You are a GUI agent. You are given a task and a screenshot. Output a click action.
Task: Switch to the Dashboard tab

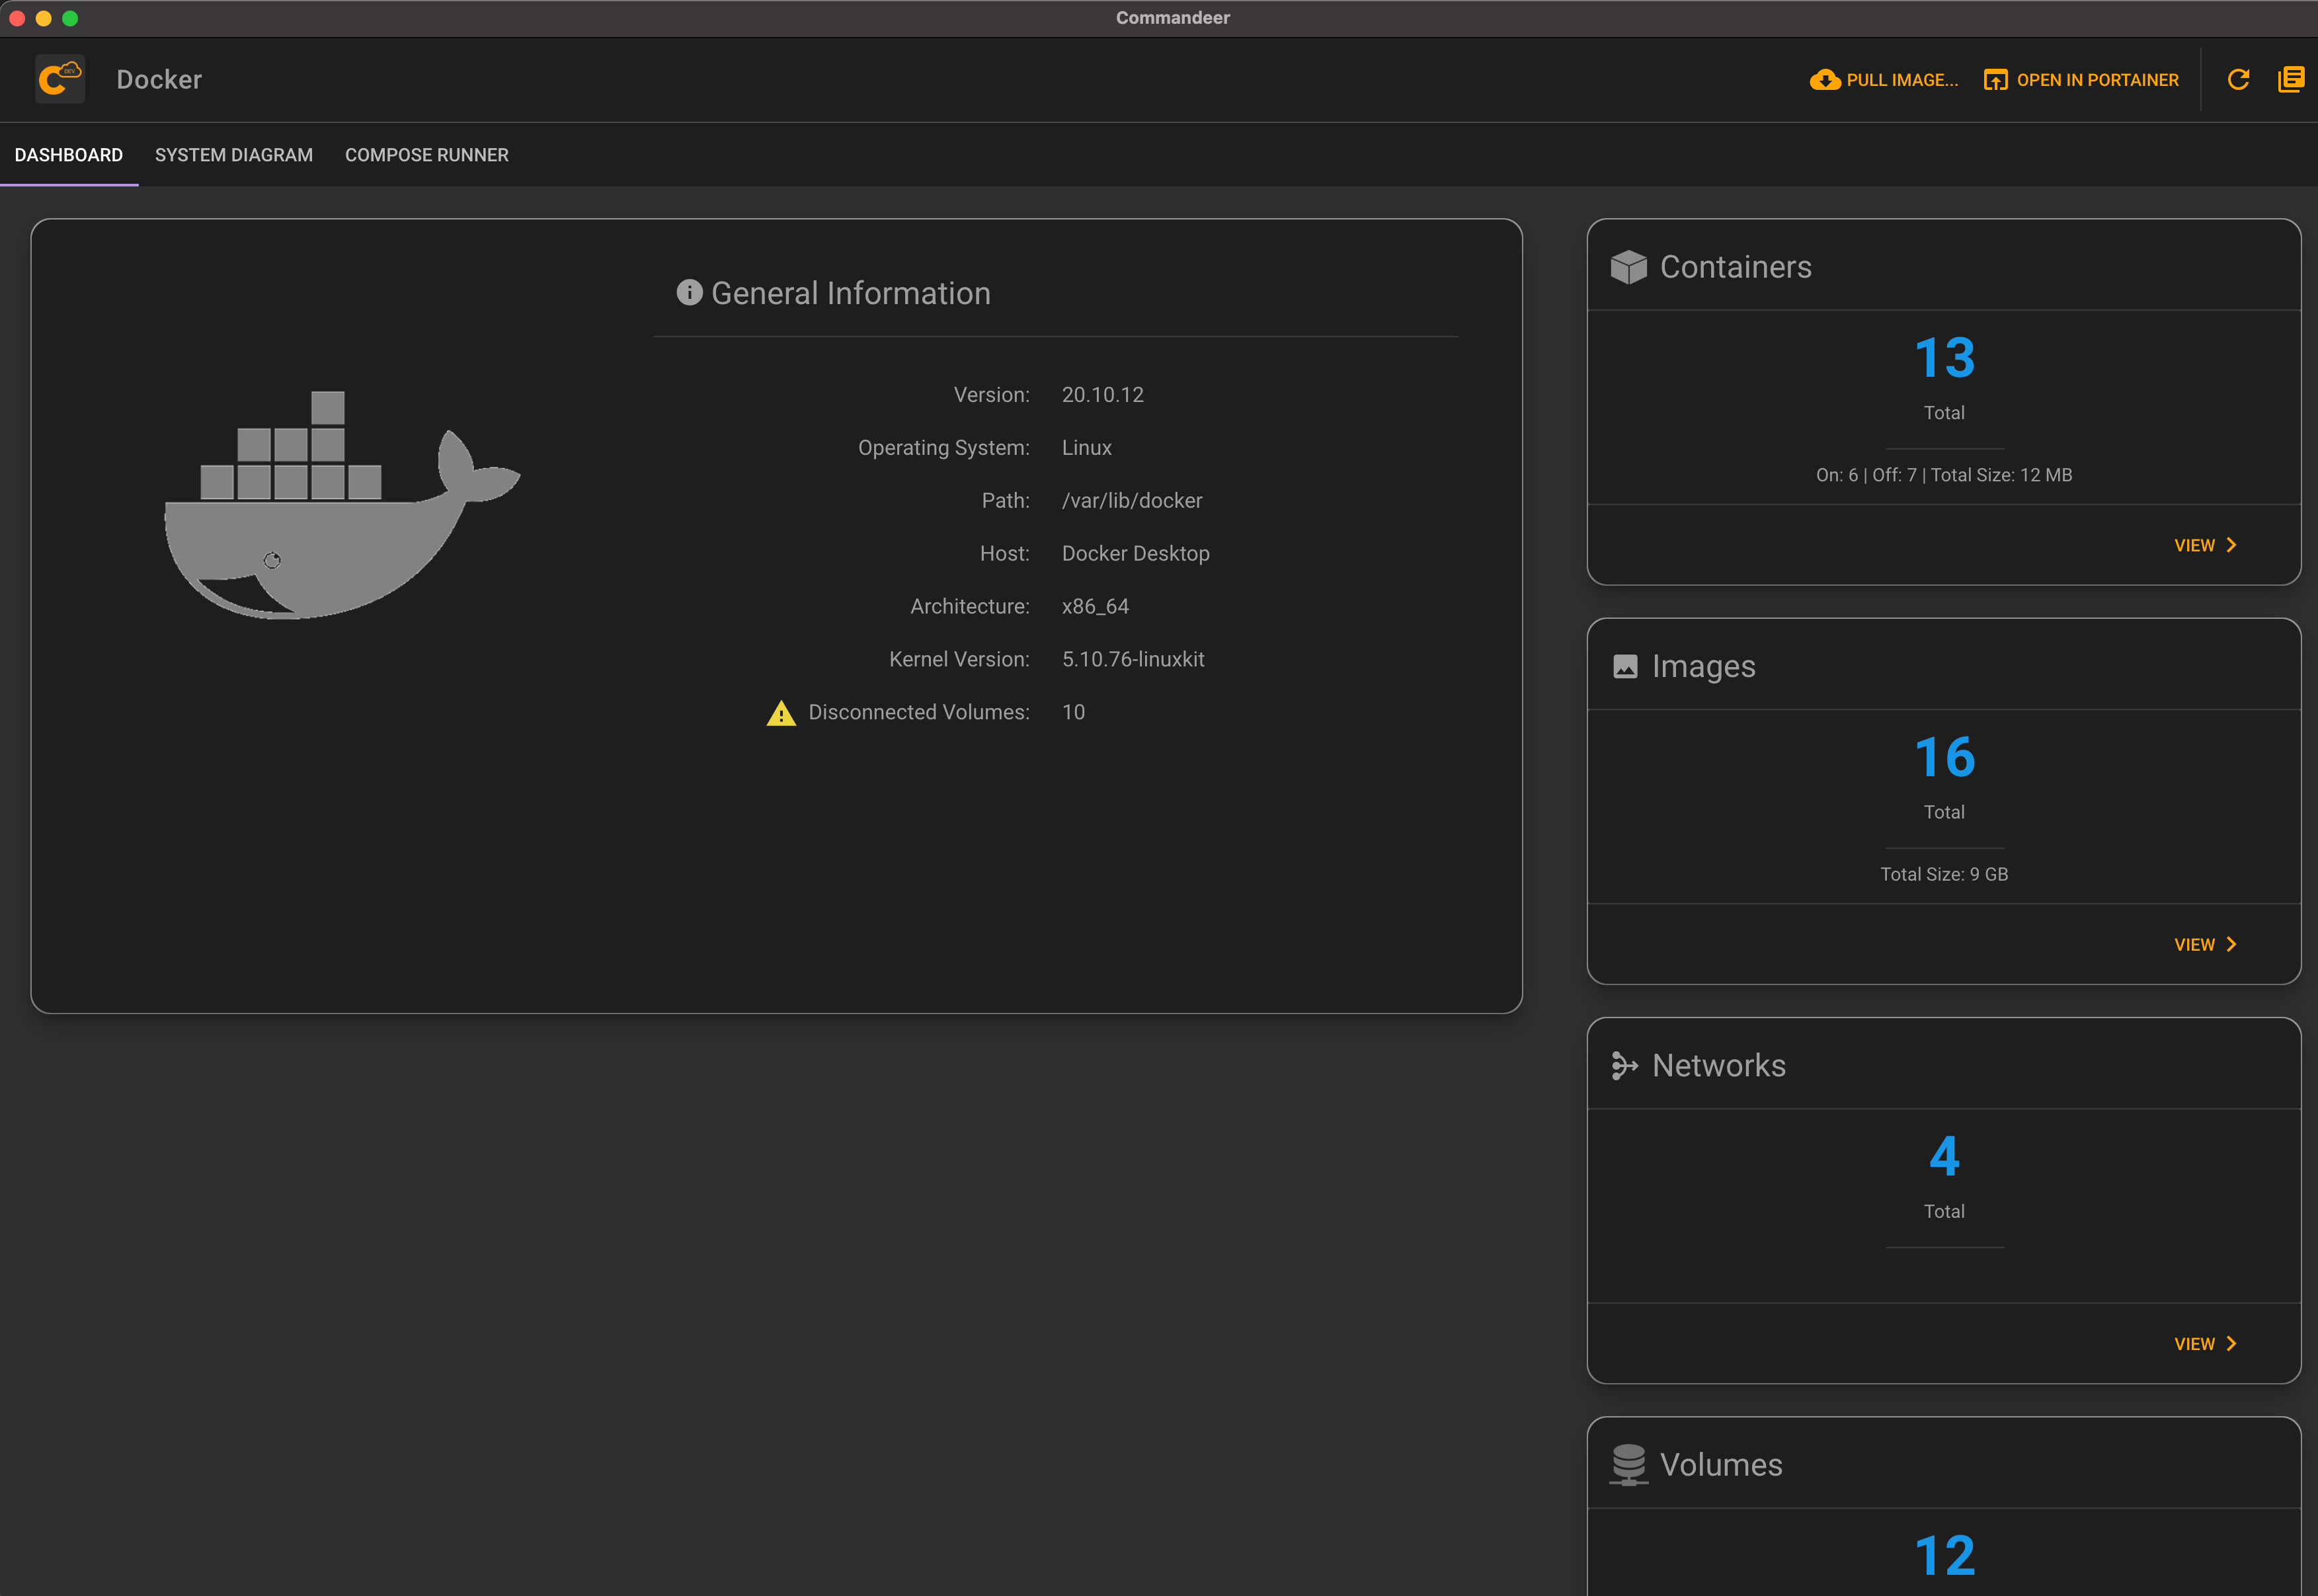[69, 155]
